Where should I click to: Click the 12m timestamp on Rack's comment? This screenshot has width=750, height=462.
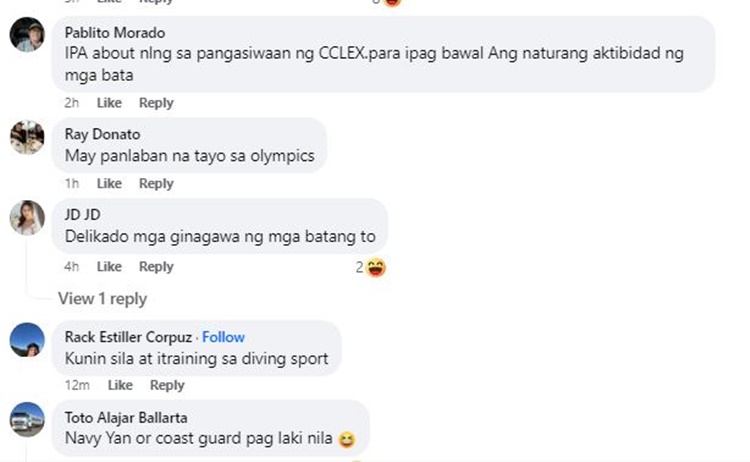pos(77,385)
